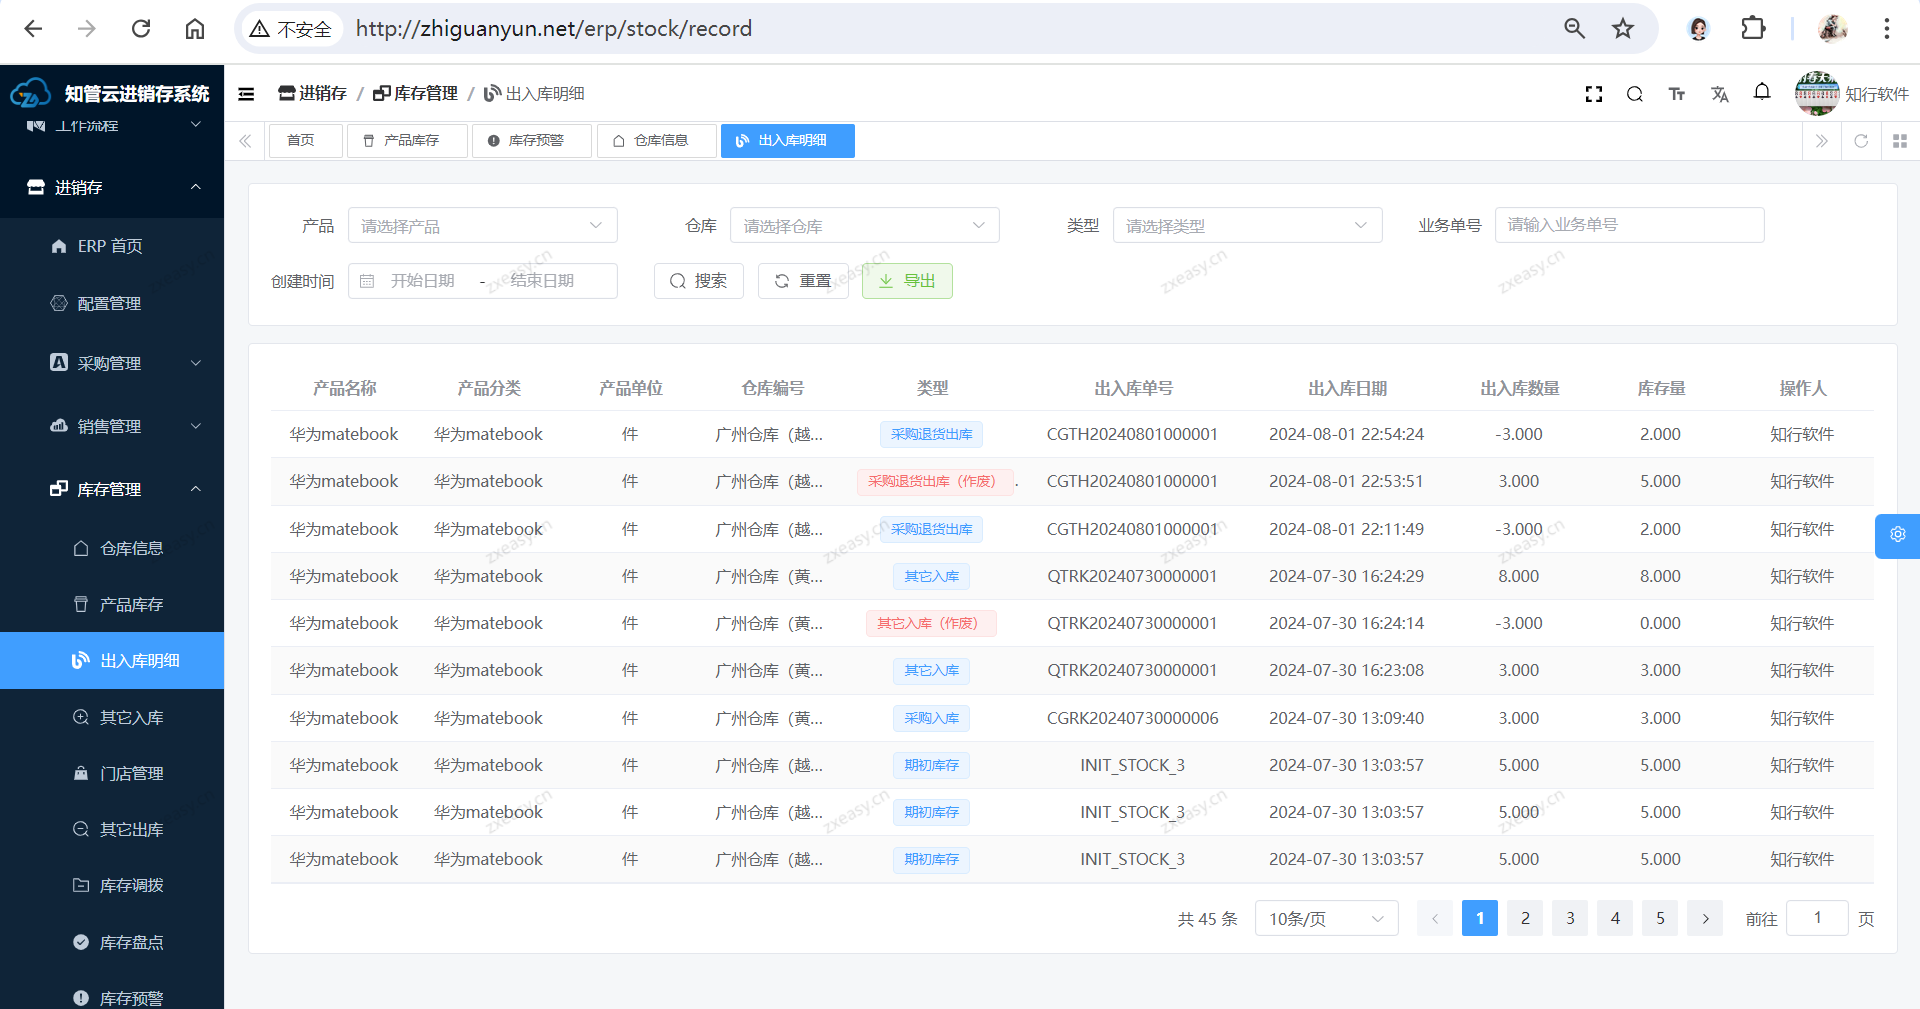Collapse sidebar with hamburger icon
Image resolution: width=1920 pixels, height=1009 pixels.
[246, 94]
